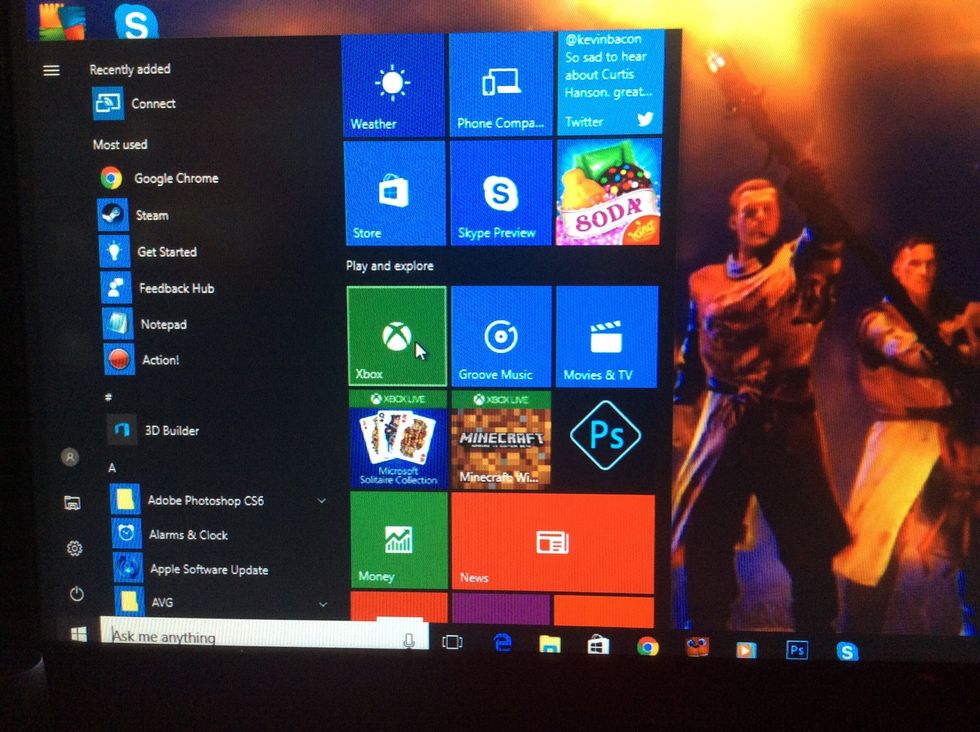Open Steam from the Most used list

(x=133, y=215)
